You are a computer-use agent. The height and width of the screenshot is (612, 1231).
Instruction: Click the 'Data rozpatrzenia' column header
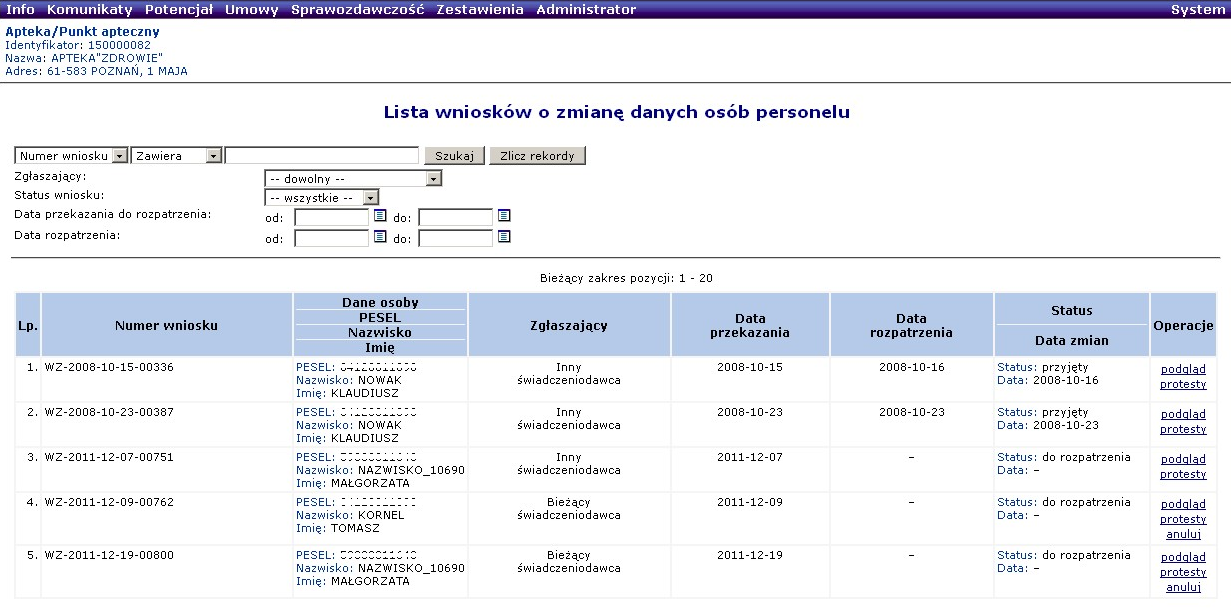(x=911, y=325)
